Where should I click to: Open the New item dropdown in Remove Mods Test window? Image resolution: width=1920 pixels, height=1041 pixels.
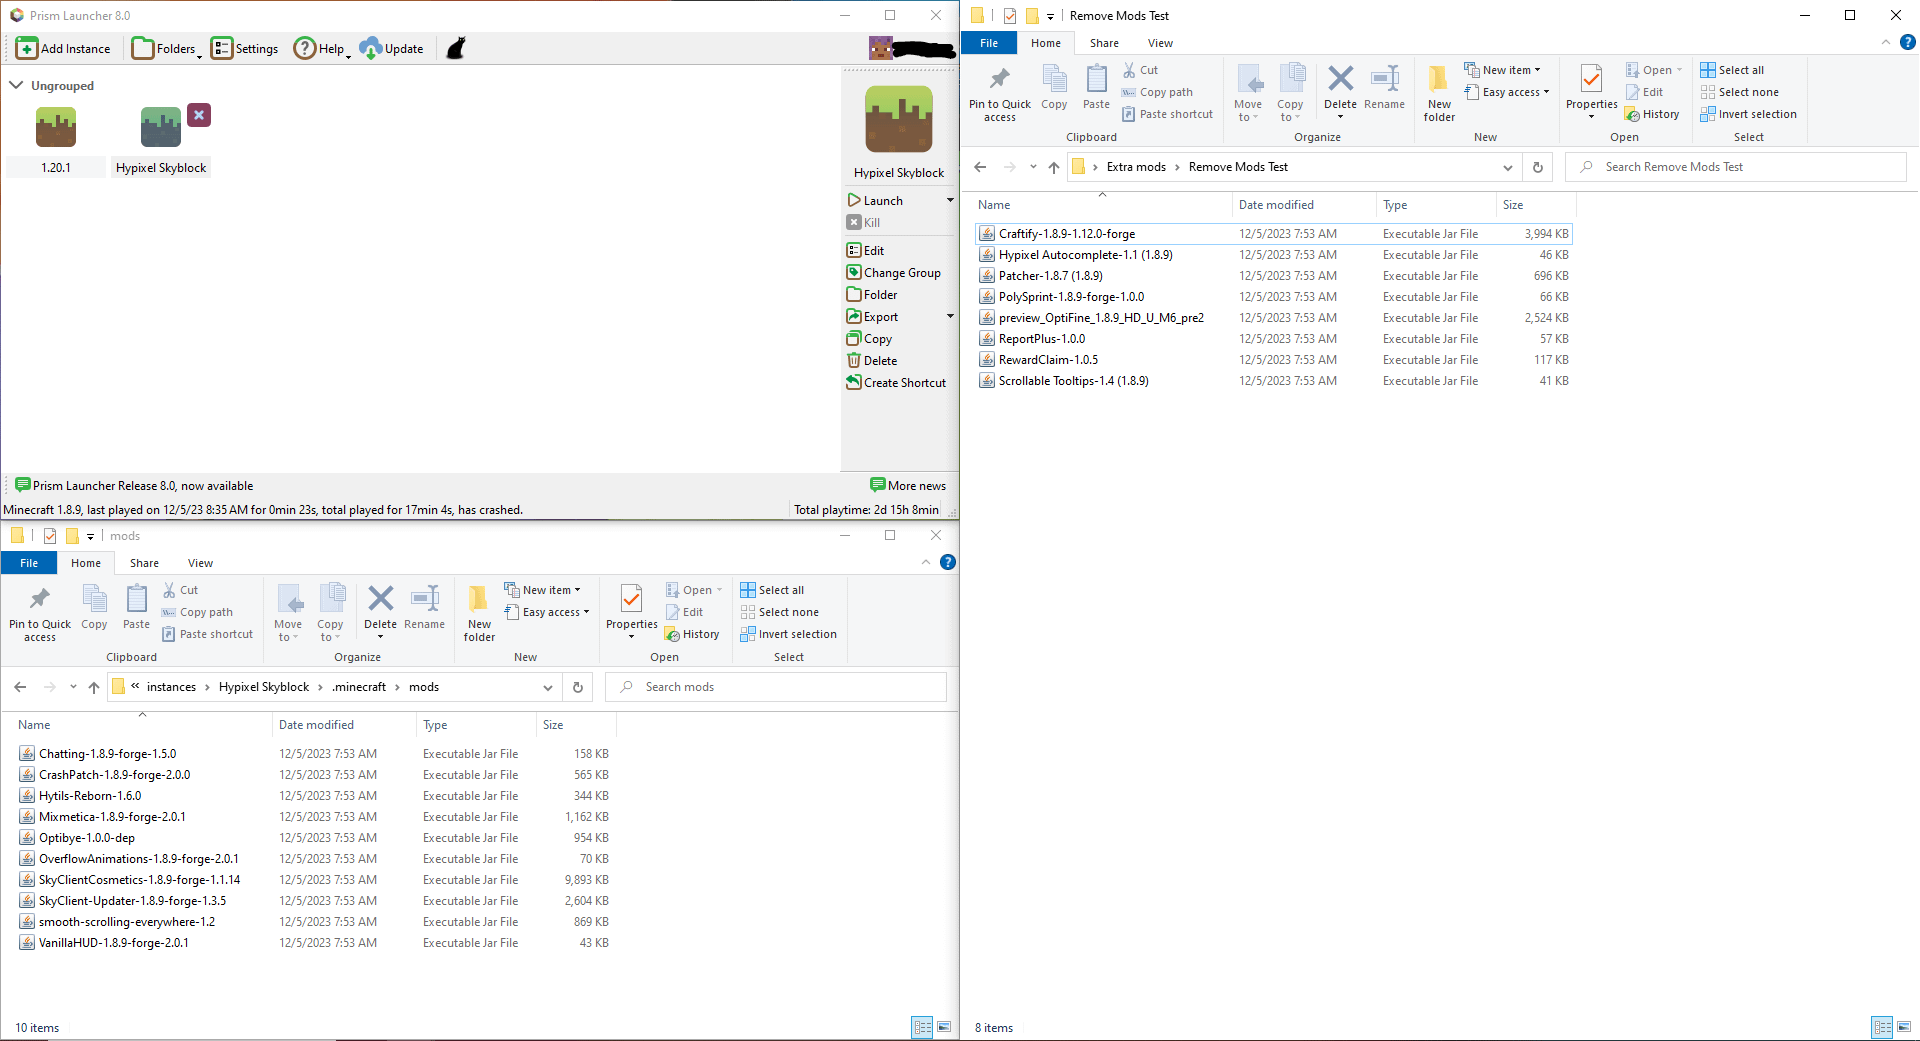tap(1502, 70)
